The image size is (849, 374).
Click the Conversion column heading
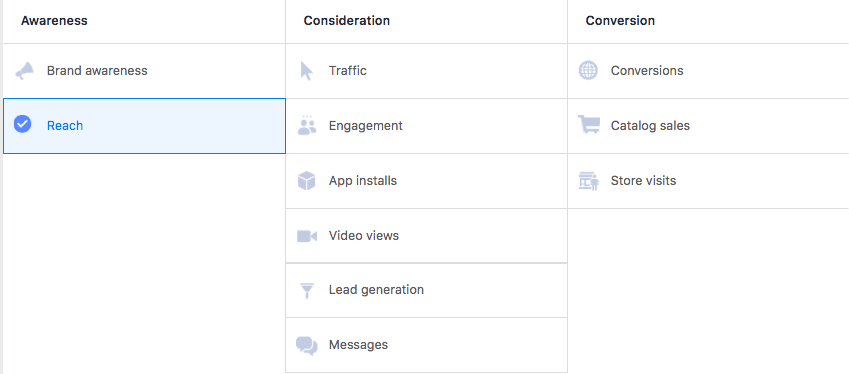coord(620,21)
